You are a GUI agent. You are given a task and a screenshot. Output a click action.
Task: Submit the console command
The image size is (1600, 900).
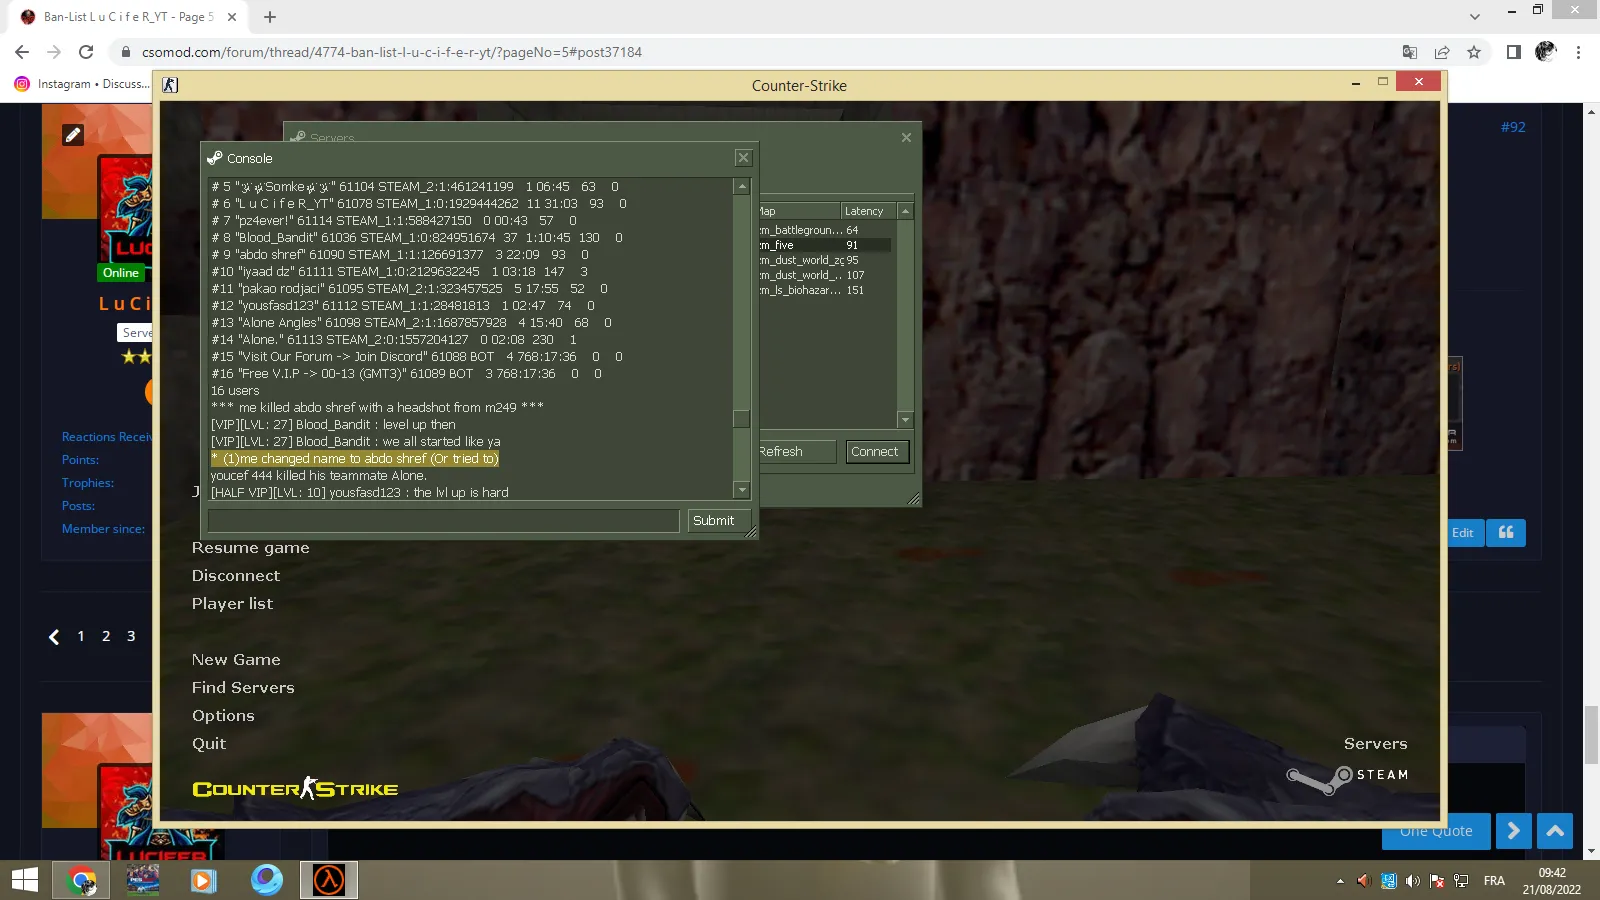click(713, 521)
